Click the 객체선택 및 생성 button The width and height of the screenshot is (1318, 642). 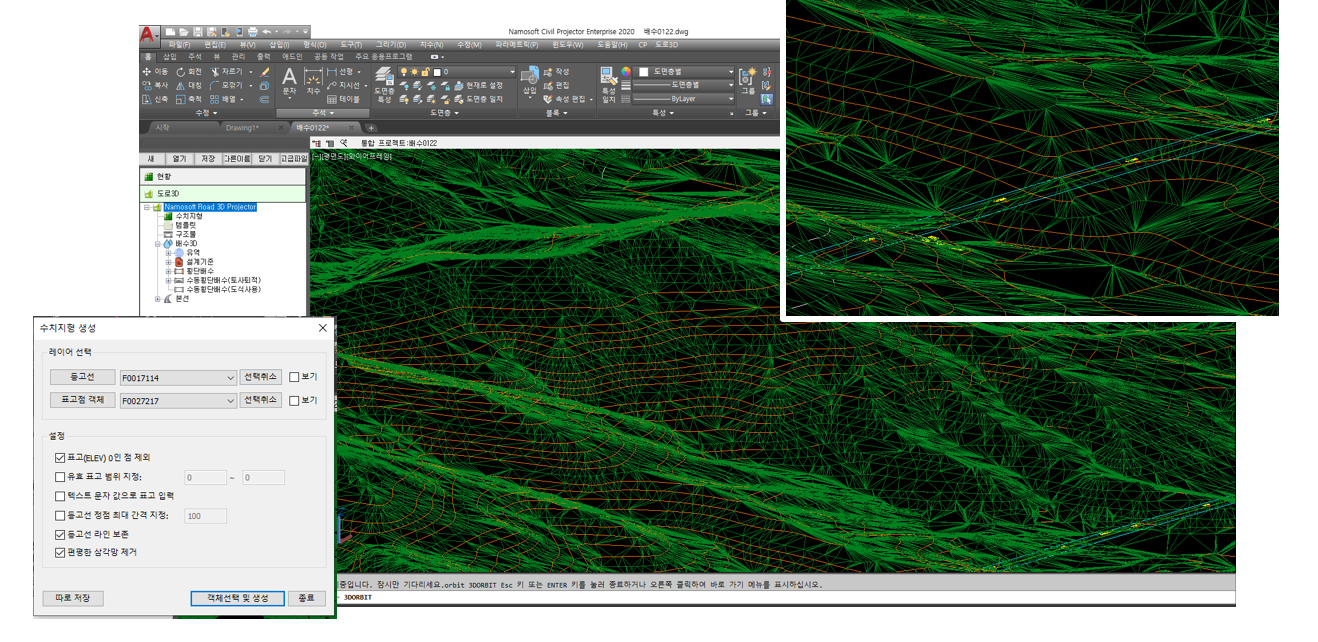[x=237, y=598]
